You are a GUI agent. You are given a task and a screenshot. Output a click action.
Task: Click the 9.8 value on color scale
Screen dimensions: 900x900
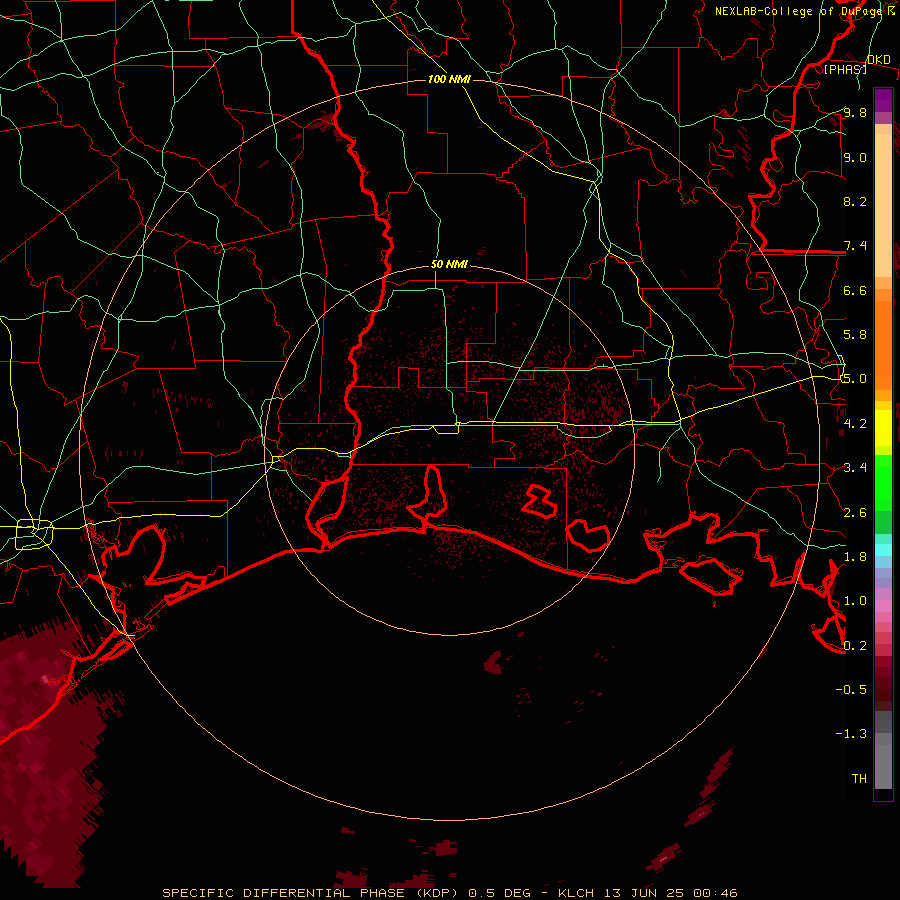point(855,112)
